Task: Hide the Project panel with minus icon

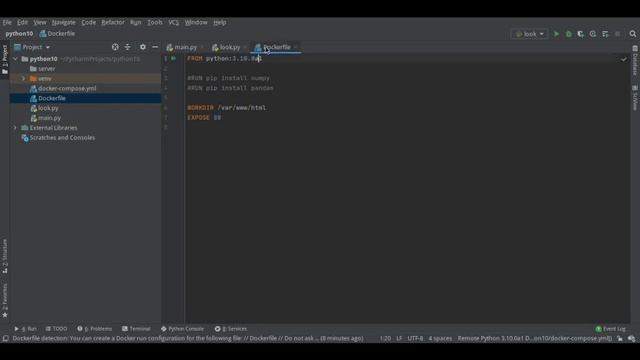Action: pos(155,47)
